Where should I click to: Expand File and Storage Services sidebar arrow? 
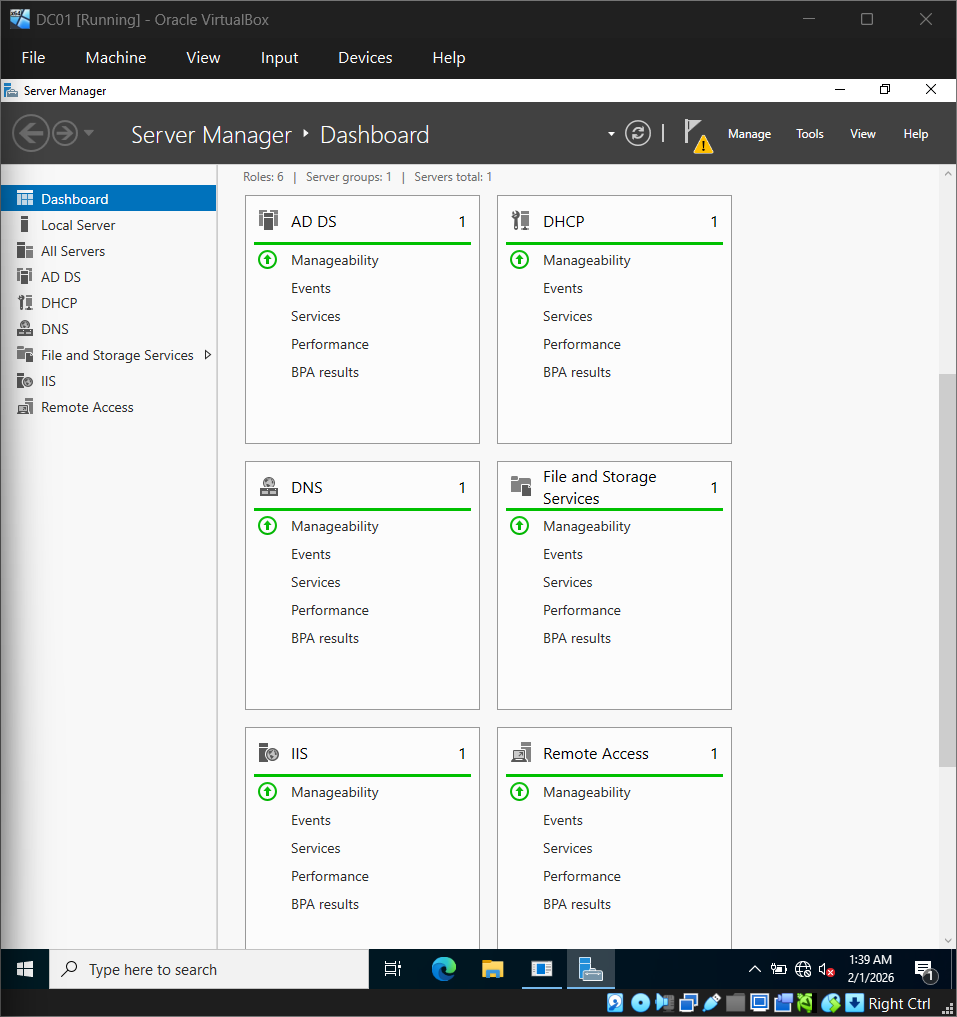point(208,355)
